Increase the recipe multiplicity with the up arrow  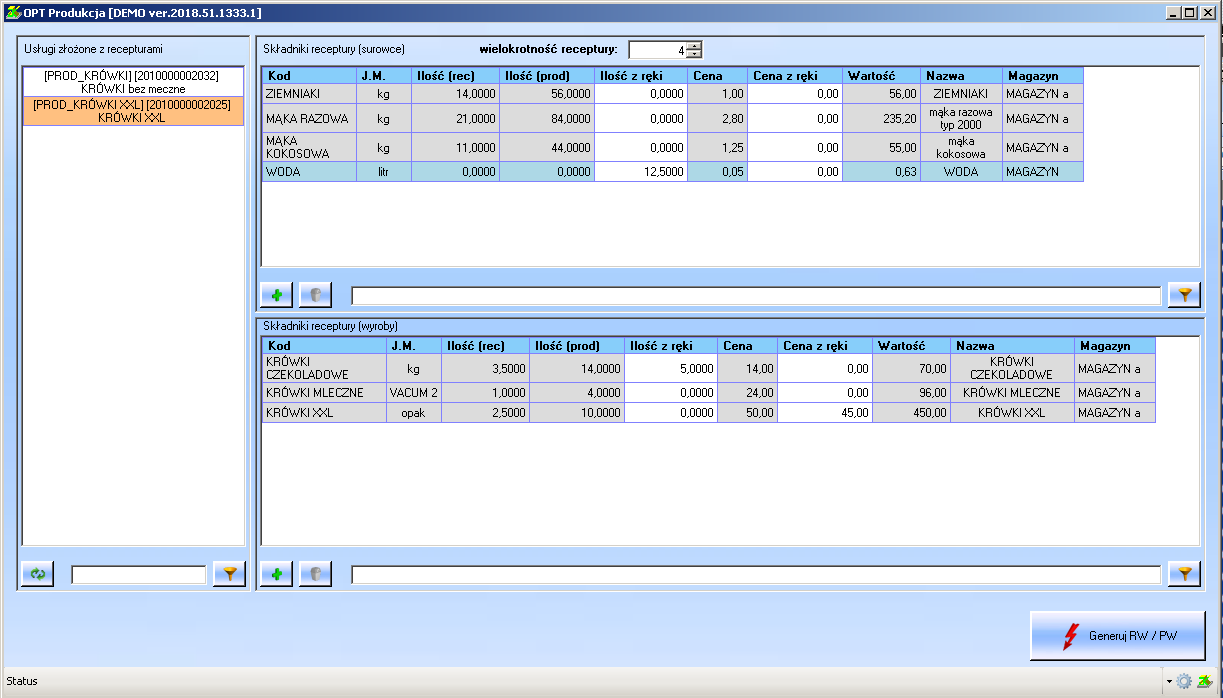coord(694,45)
